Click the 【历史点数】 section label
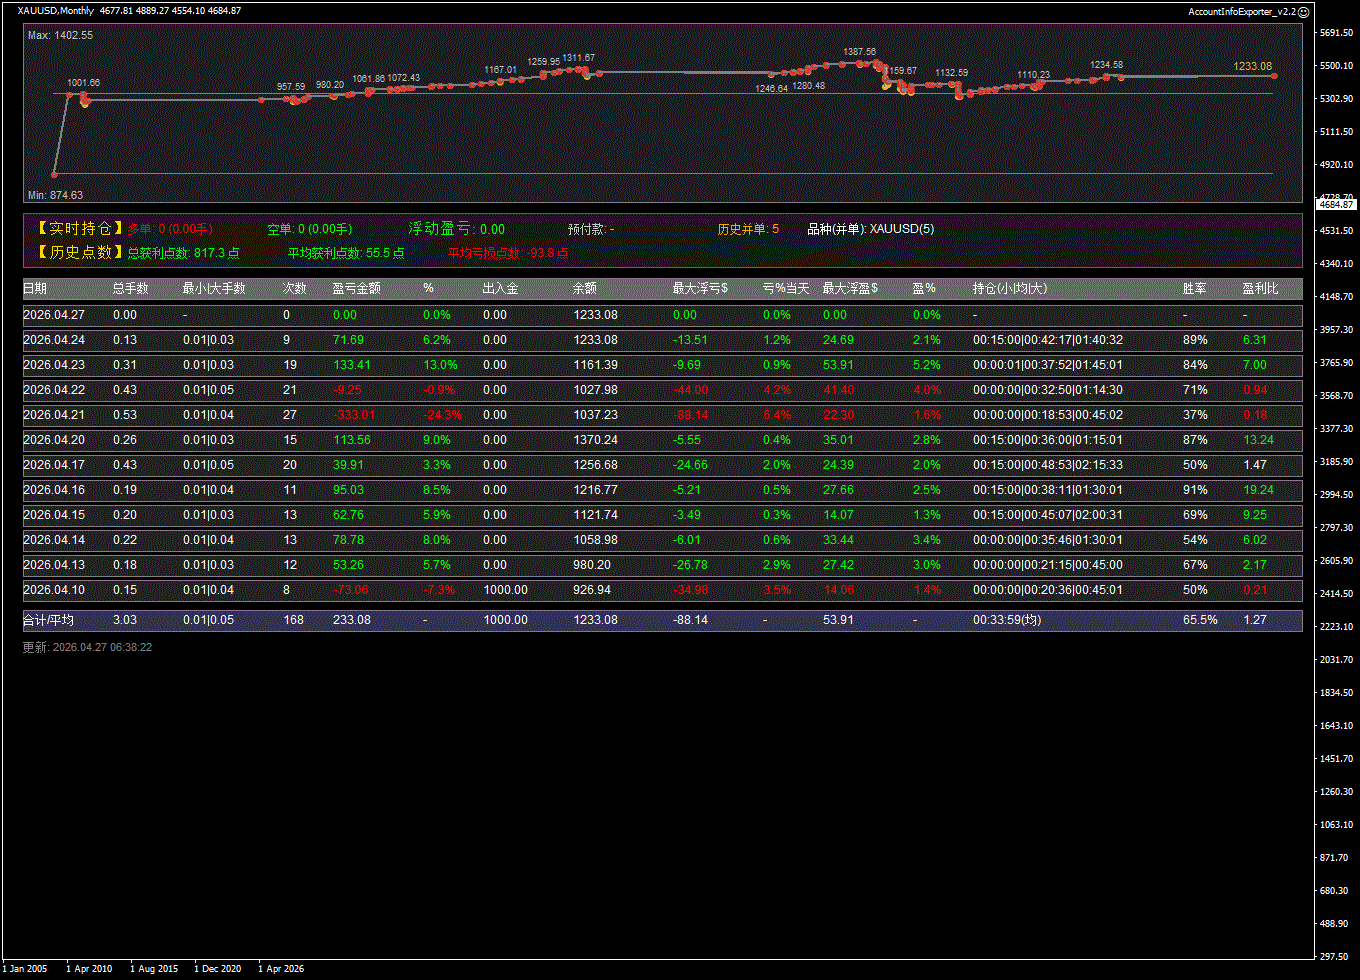The height and width of the screenshot is (980, 1360). click(74, 252)
